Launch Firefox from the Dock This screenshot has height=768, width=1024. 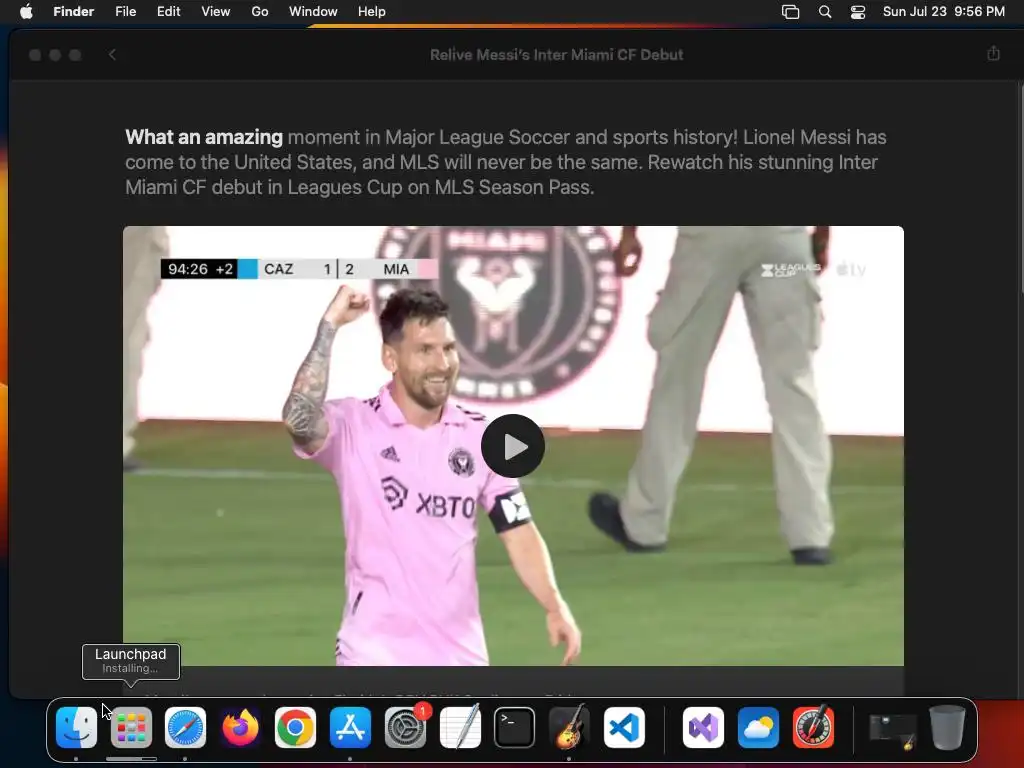(x=240, y=728)
